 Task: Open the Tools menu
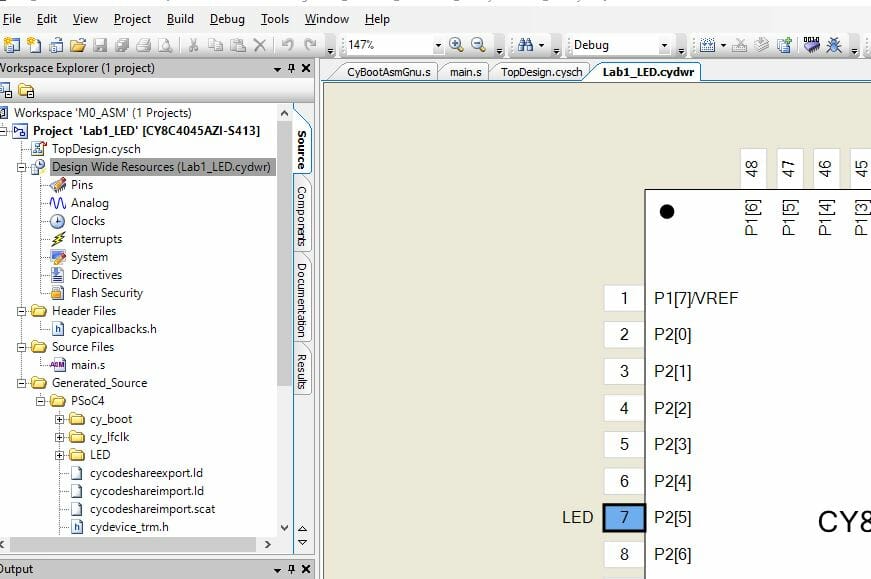coord(275,19)
